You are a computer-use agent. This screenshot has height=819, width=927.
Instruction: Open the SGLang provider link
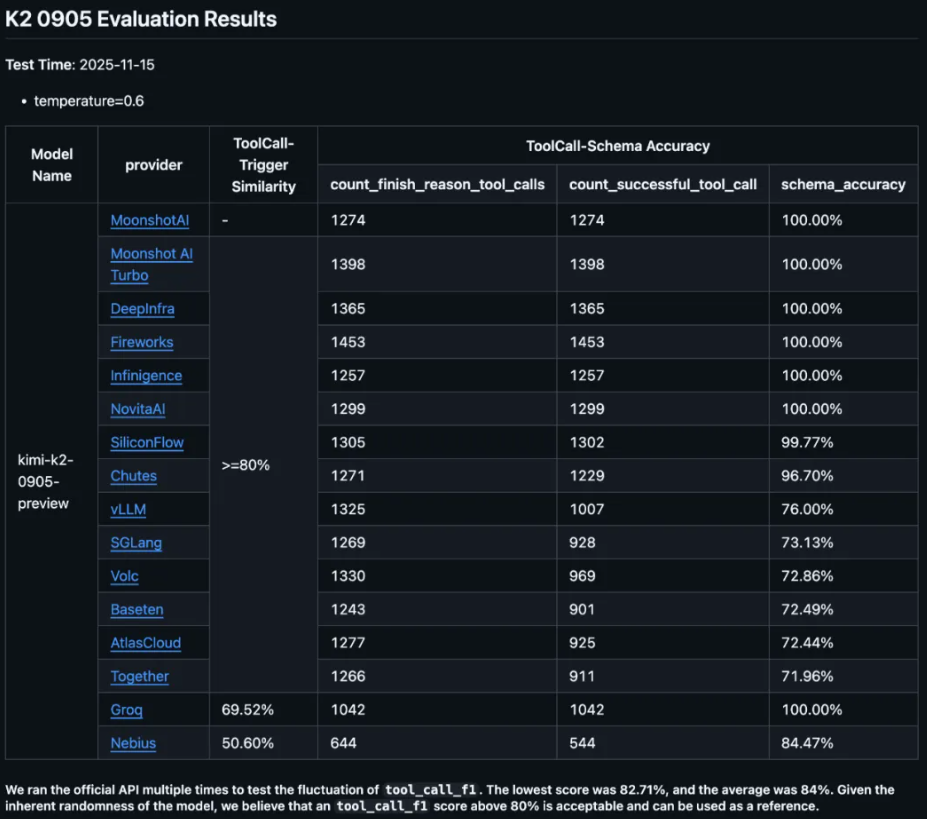click(x=136, y=543)
